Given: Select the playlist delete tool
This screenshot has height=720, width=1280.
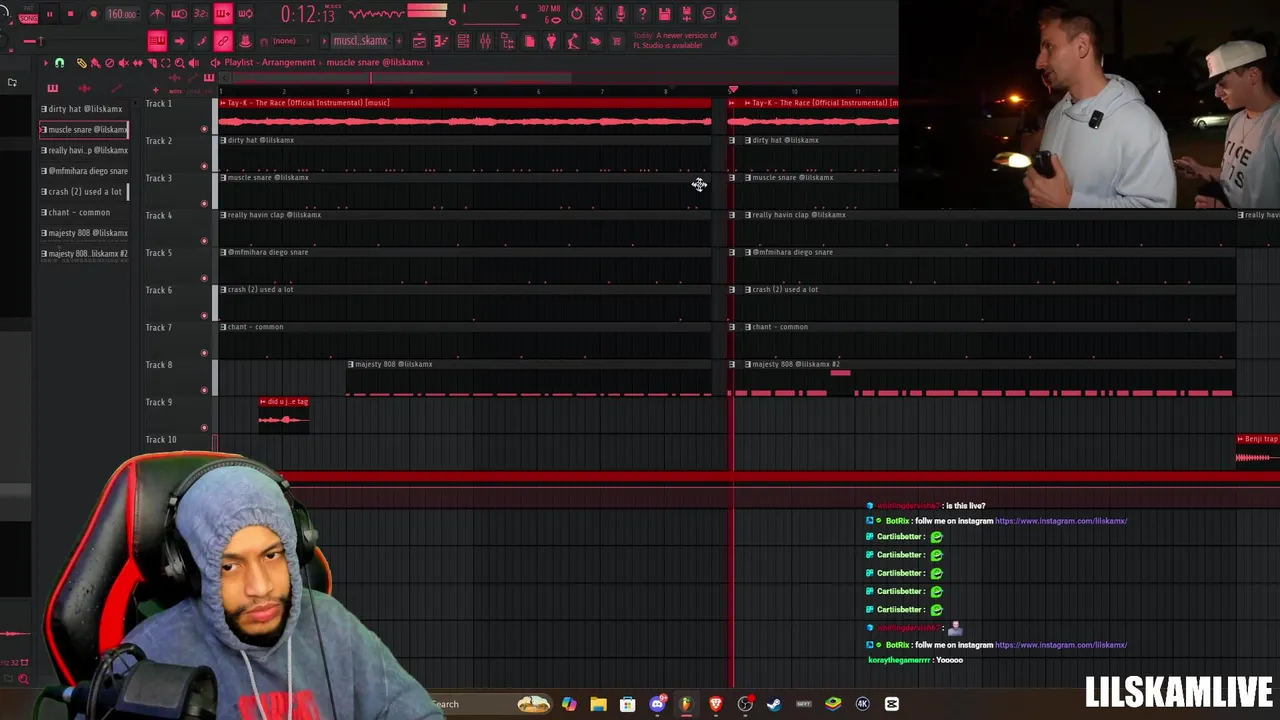Looking at the screenshot, I should pyautogui.click(x=109, y=62).
